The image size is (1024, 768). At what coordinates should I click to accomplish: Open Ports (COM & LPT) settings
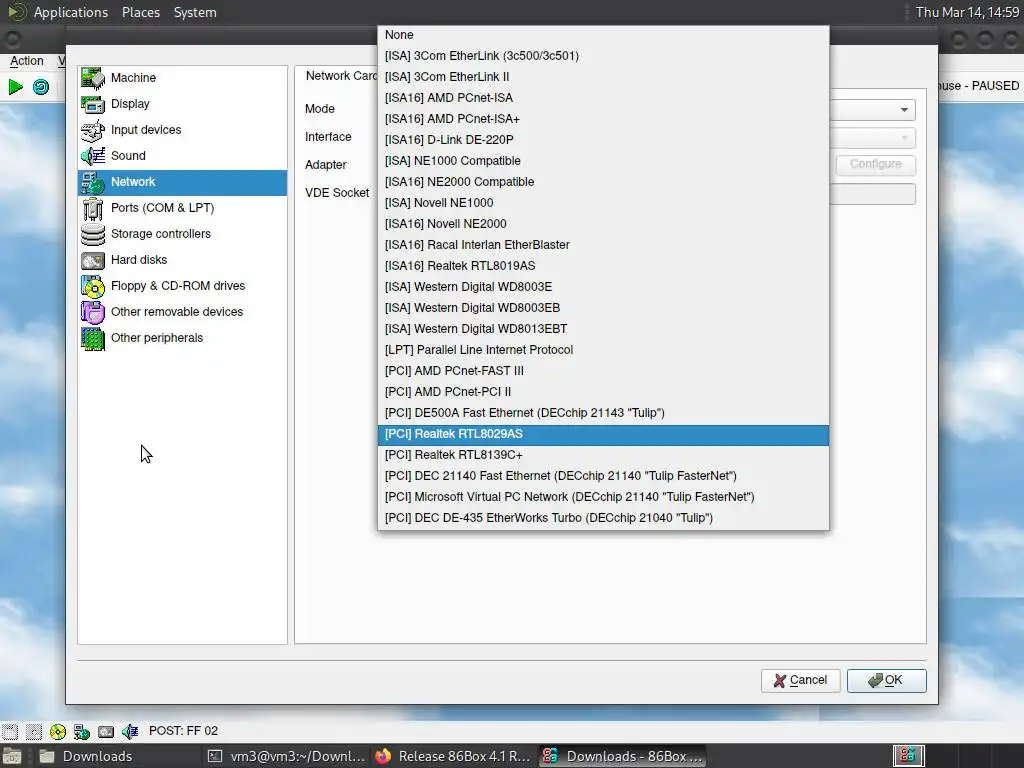(182, 208)
